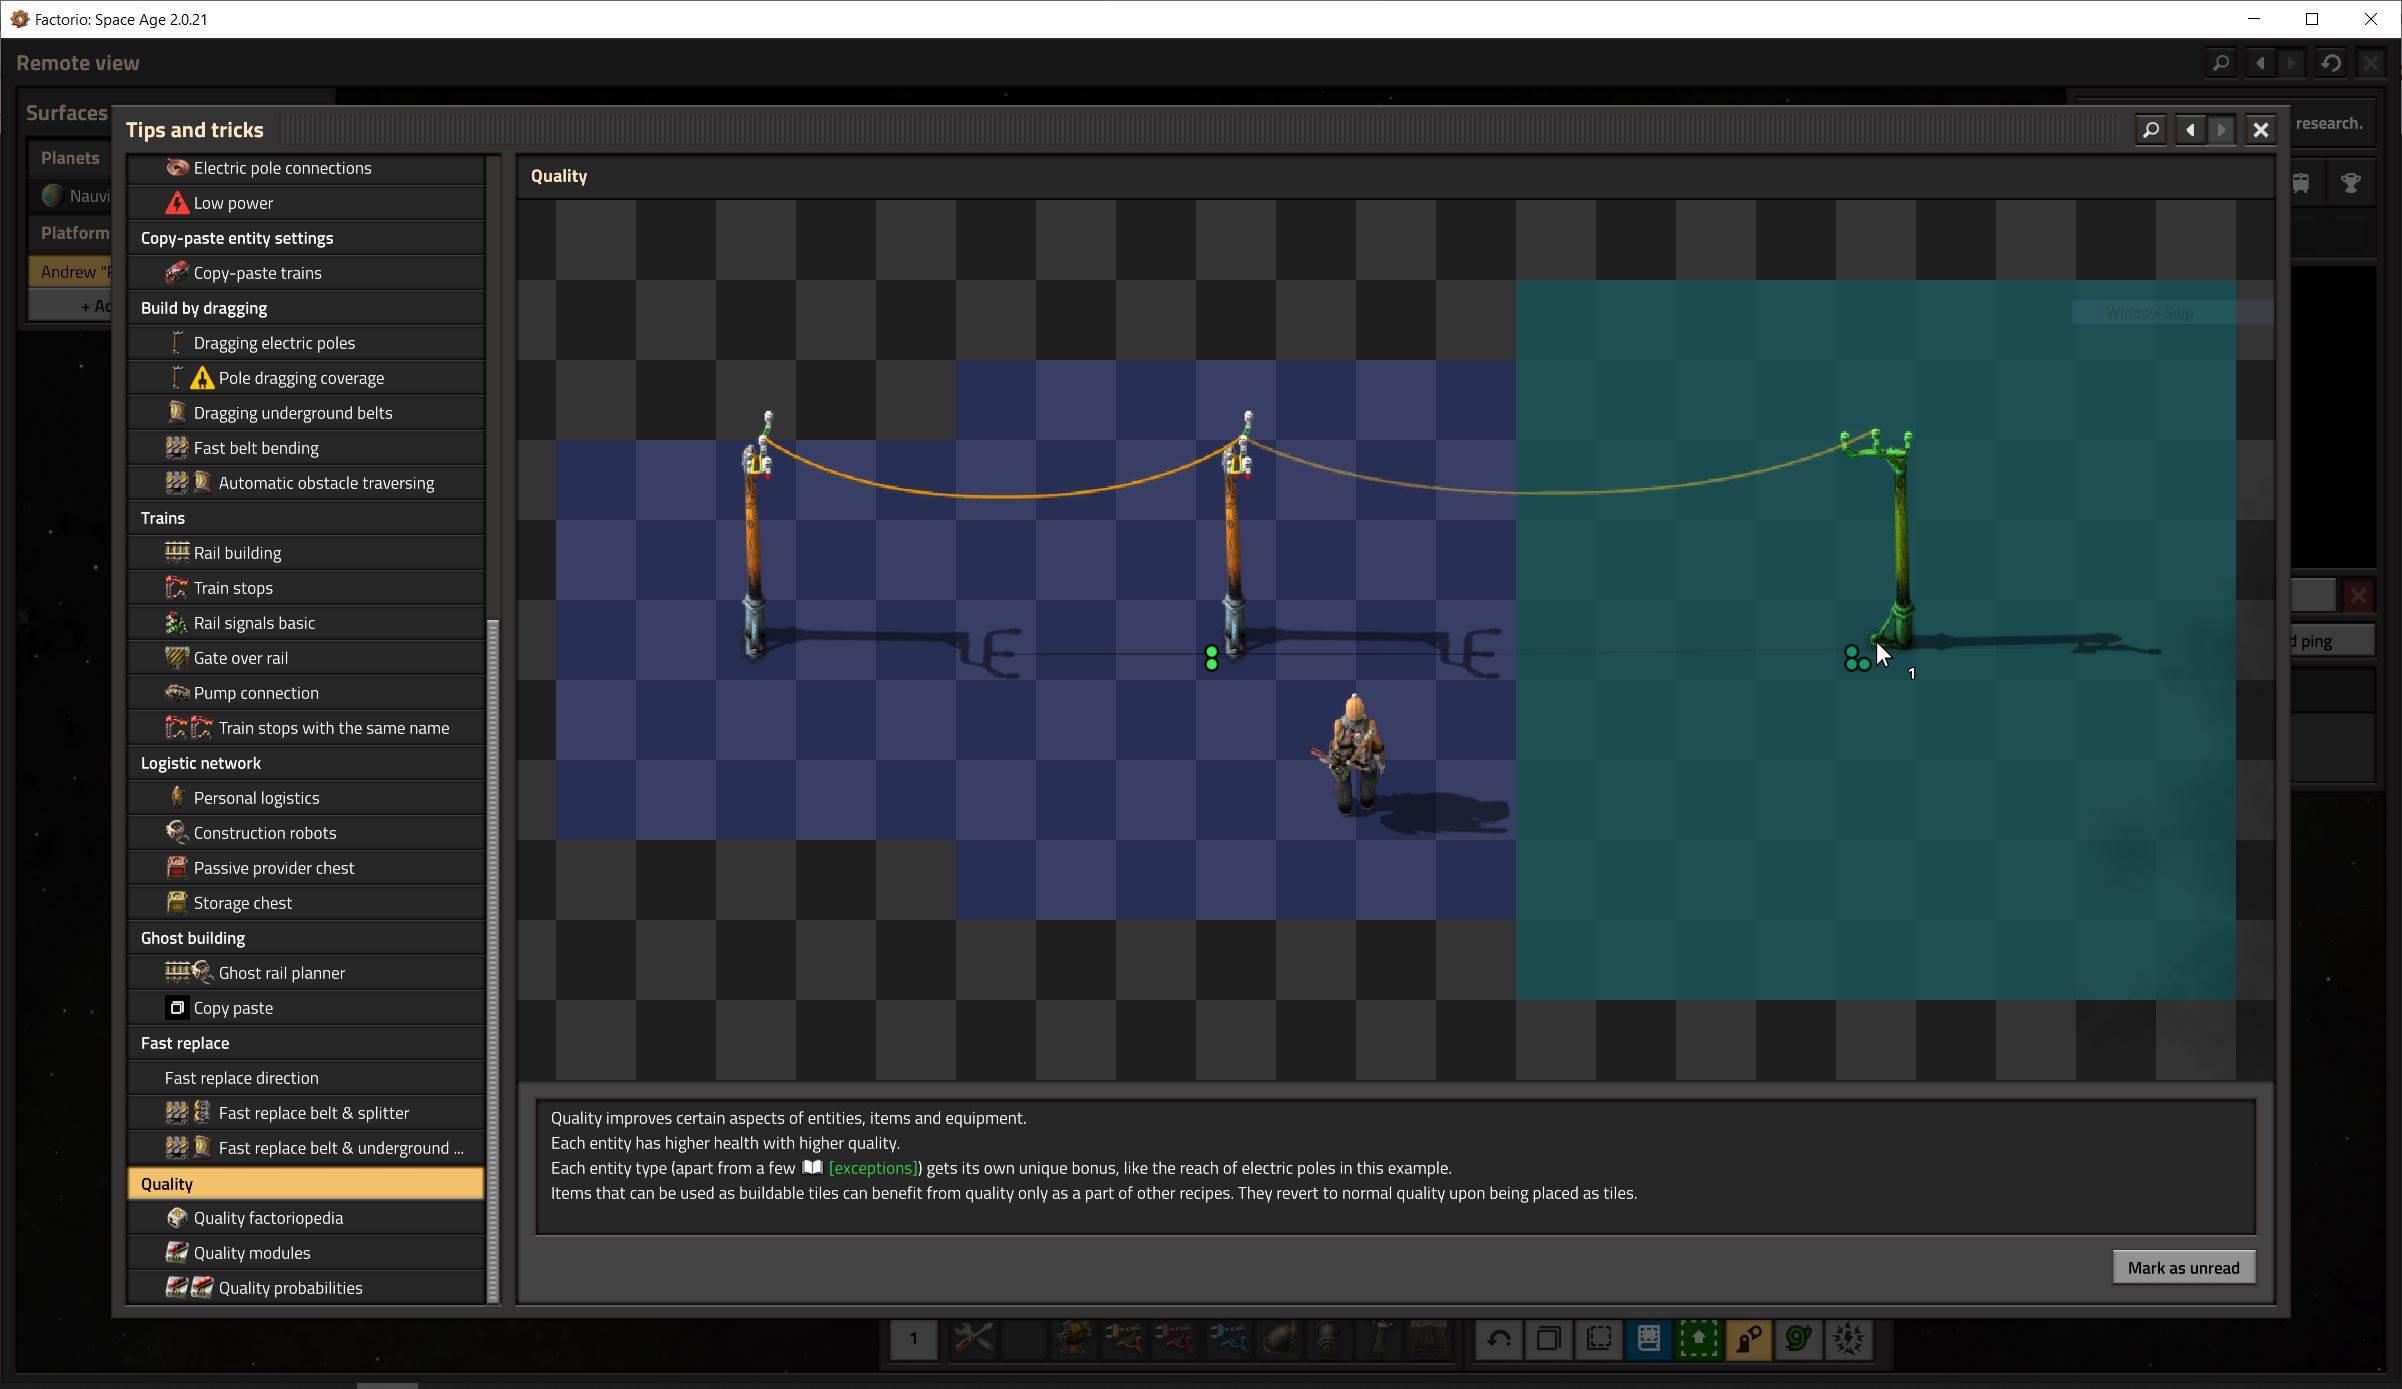This screenshot has height=1389, width=2402.
Task: Follow the green [exceptions] link
Action: tap(873, 1168)
